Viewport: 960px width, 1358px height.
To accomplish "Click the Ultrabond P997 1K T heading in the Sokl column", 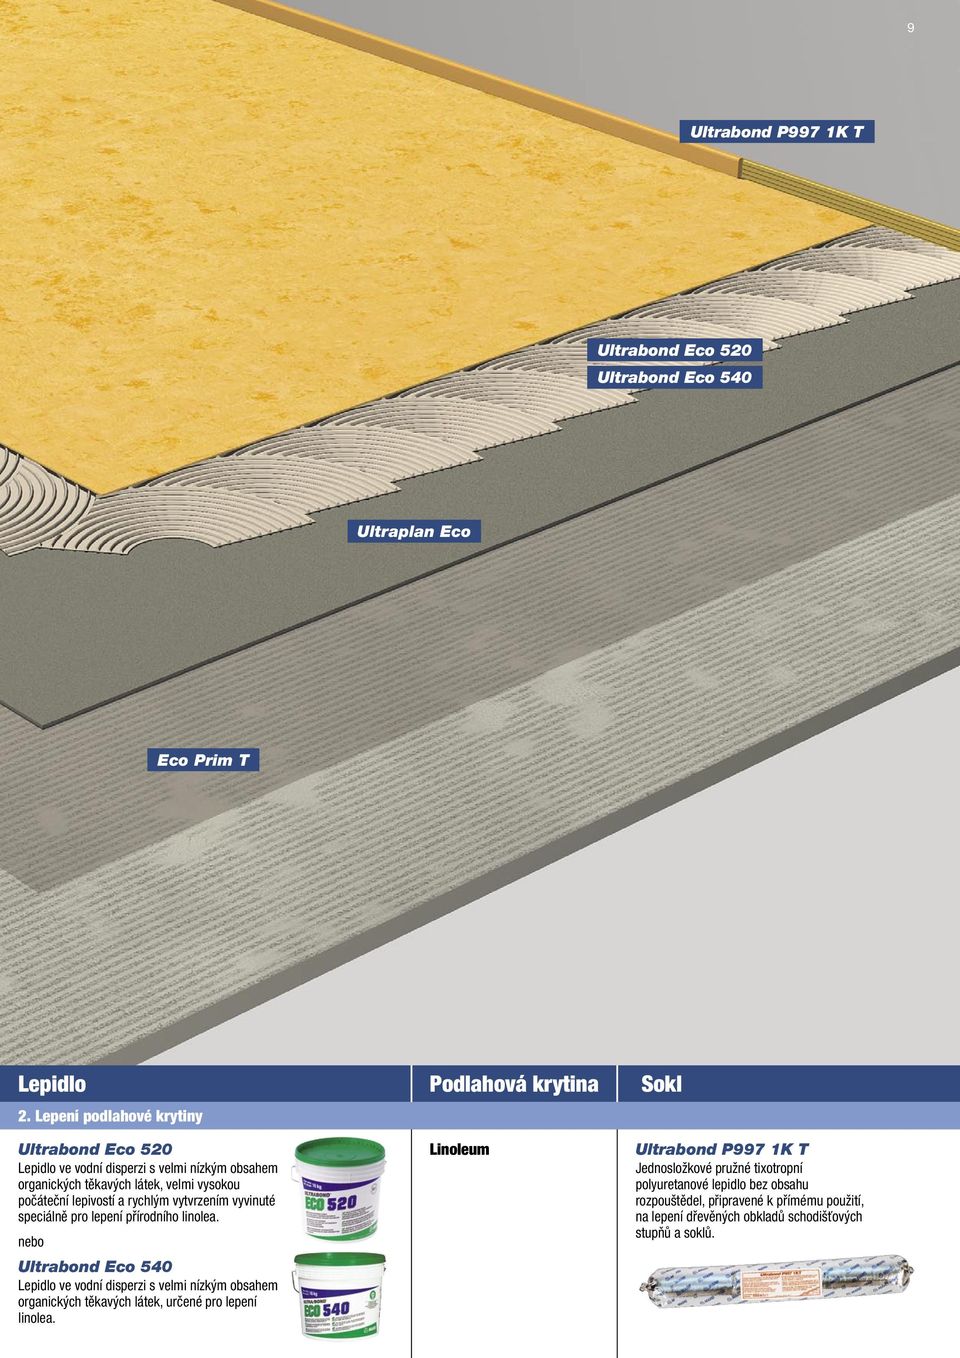I will (722, 1150).
